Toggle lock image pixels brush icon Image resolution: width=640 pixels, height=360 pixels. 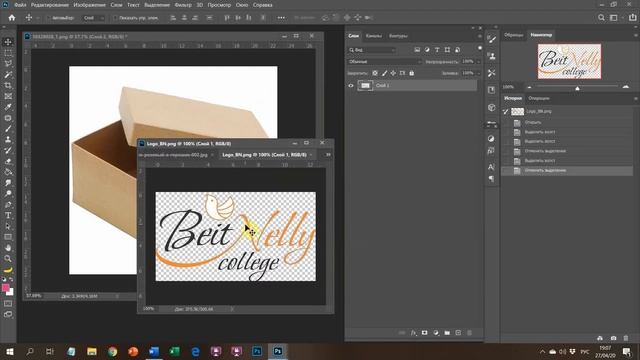[384, 73]
